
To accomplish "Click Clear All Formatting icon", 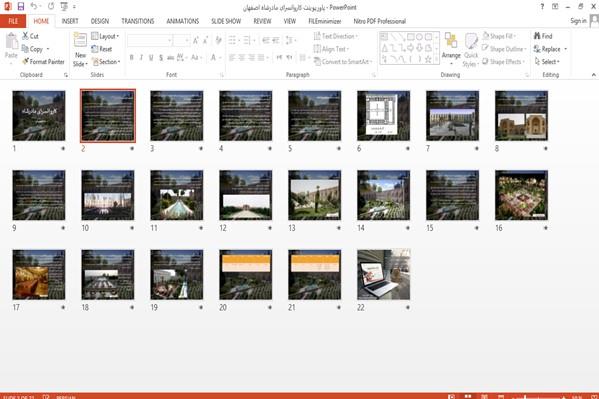I will click(219, 40).
